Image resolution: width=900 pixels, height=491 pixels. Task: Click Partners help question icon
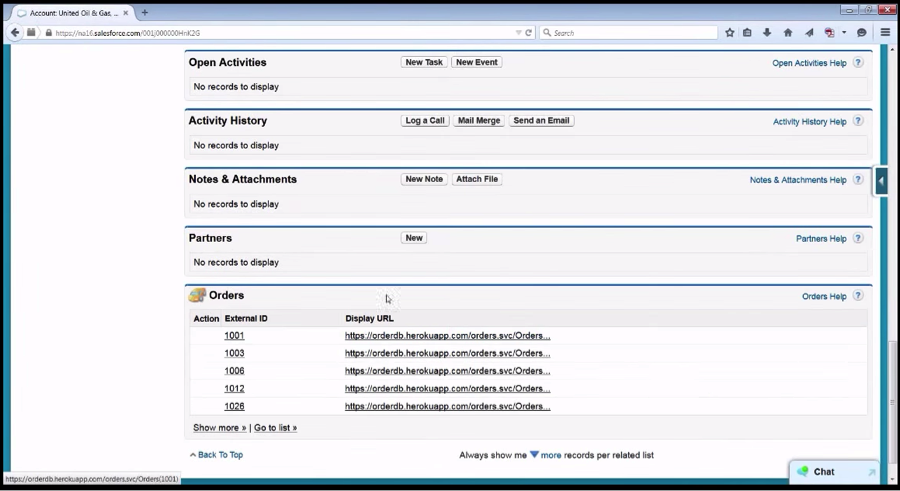(x=858, y=238)
